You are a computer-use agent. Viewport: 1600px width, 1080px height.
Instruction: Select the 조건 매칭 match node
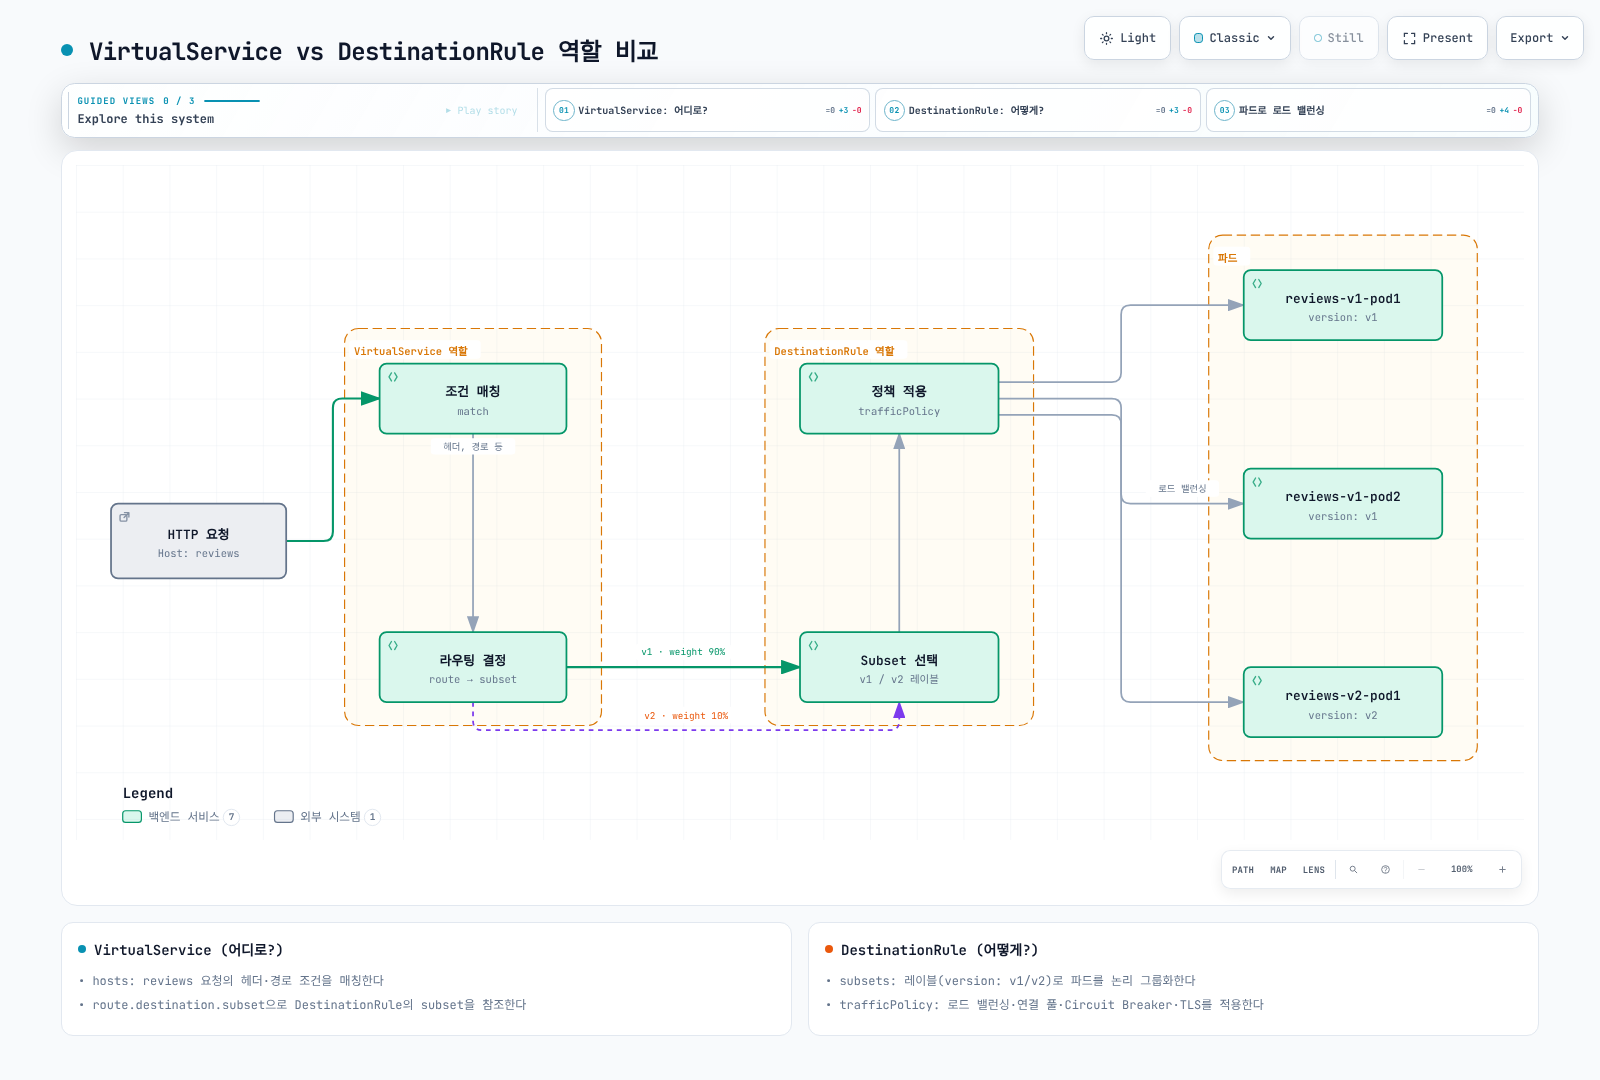tap(473, 399)
